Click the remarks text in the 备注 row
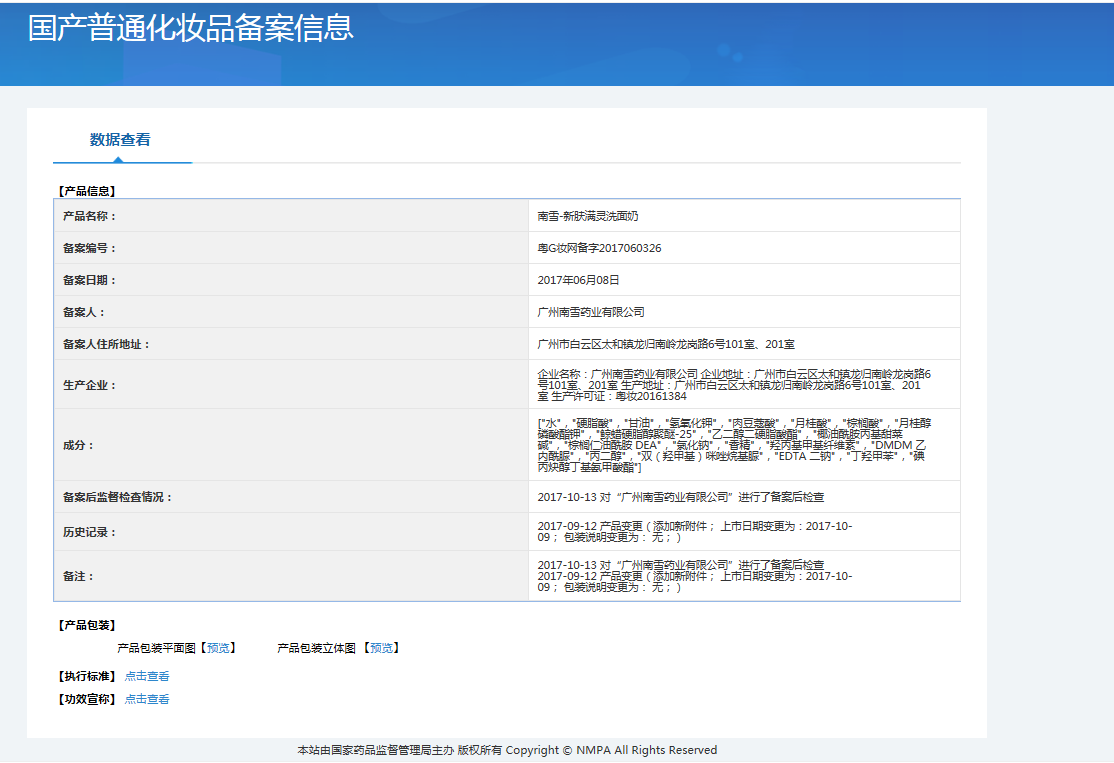This screenshot has width=1114, height=763. click(x=695, y=576)
